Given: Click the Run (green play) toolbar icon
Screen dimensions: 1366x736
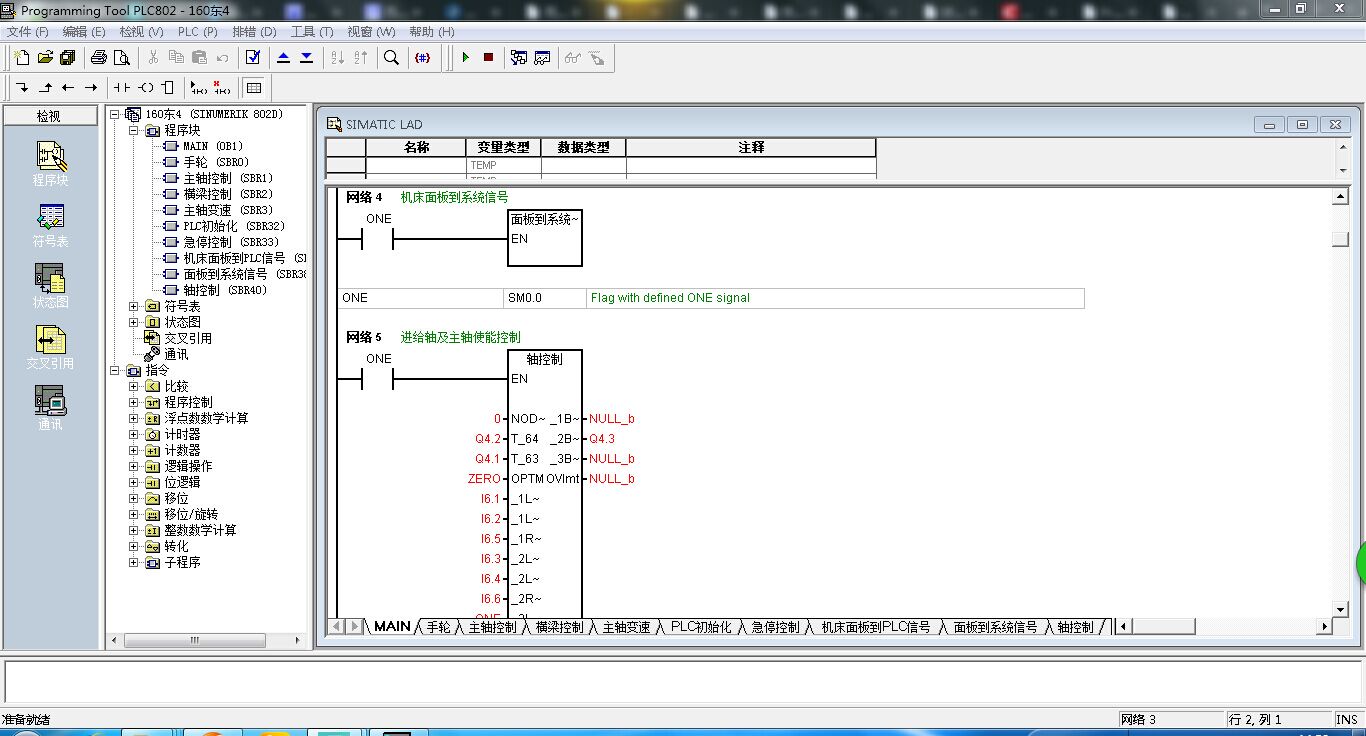Looking at the screenshot, I should coord(465,58).
